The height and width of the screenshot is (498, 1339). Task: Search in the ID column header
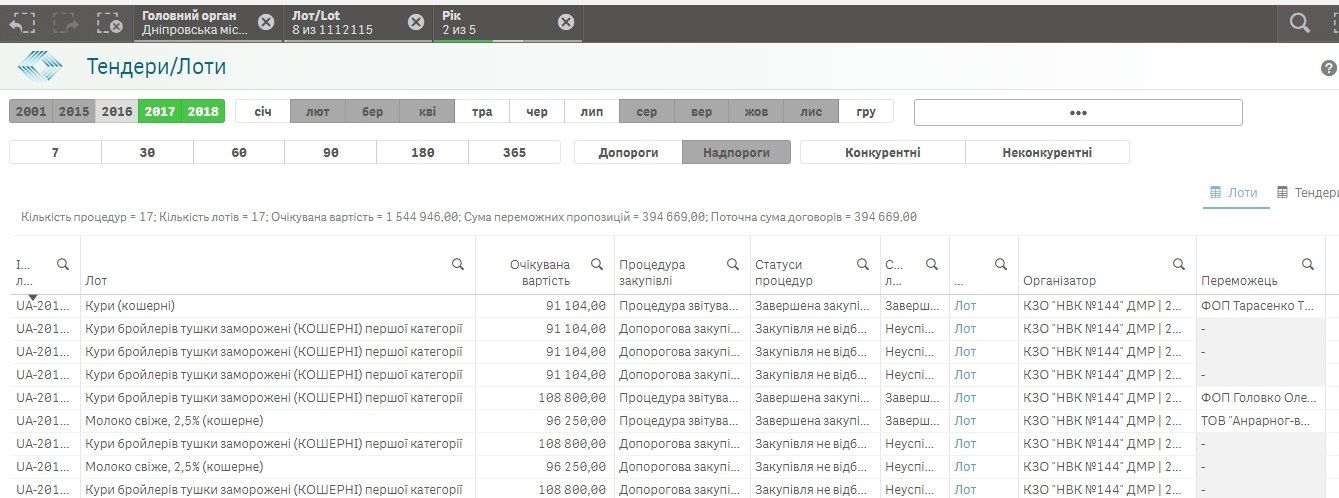(63, 264)
